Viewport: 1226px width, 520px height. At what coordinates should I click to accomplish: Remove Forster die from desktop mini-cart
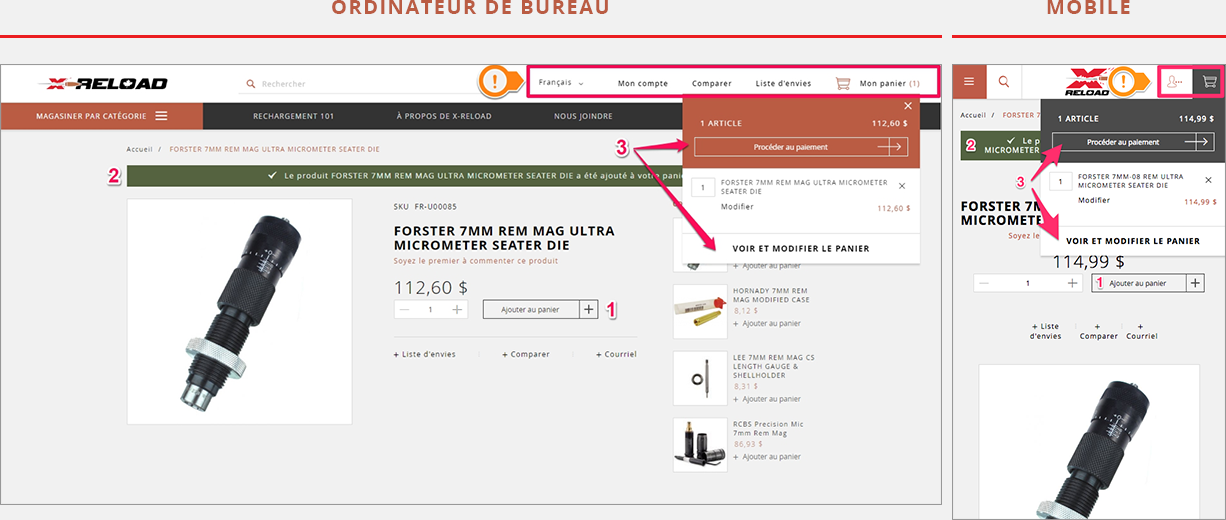point(902,185)
